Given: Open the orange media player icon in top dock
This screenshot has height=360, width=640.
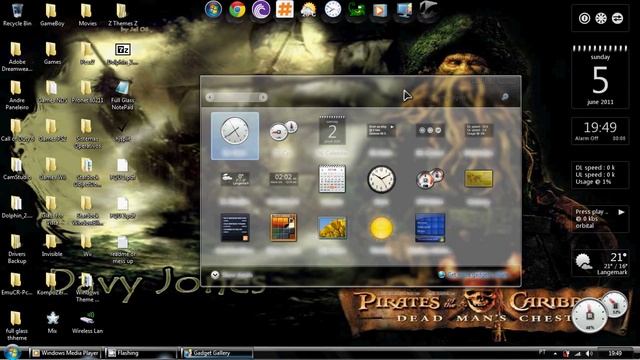Looking at the screenshot, I should [380, 10].
